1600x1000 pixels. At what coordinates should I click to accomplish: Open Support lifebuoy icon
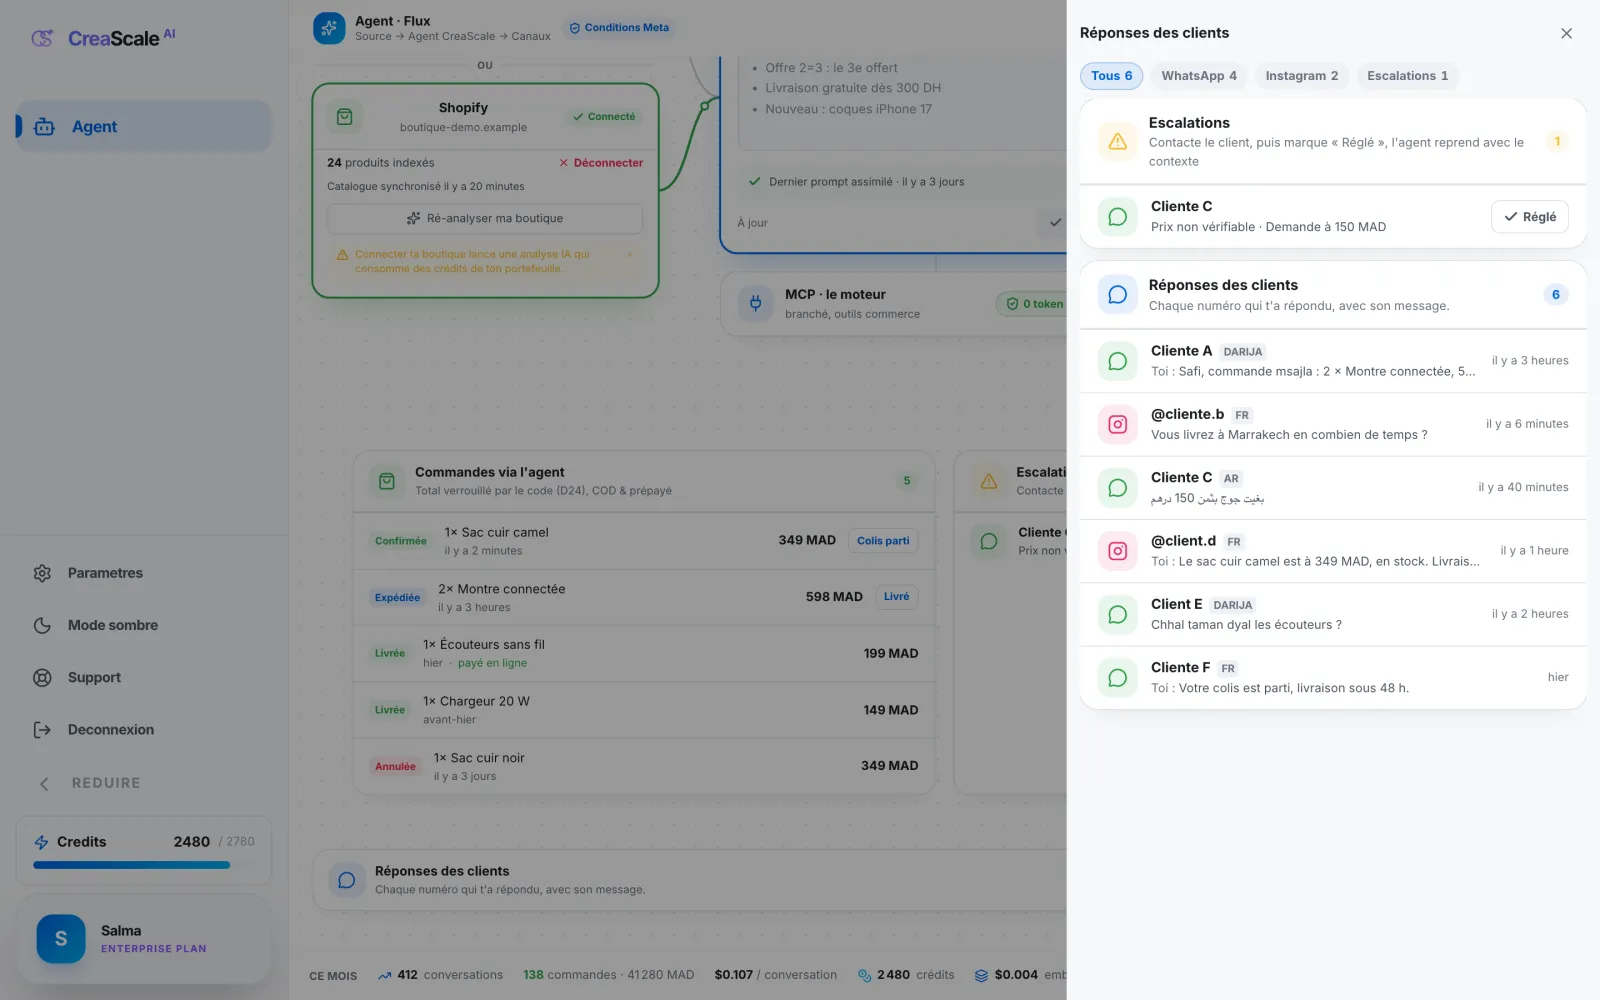tap(42, 677)
